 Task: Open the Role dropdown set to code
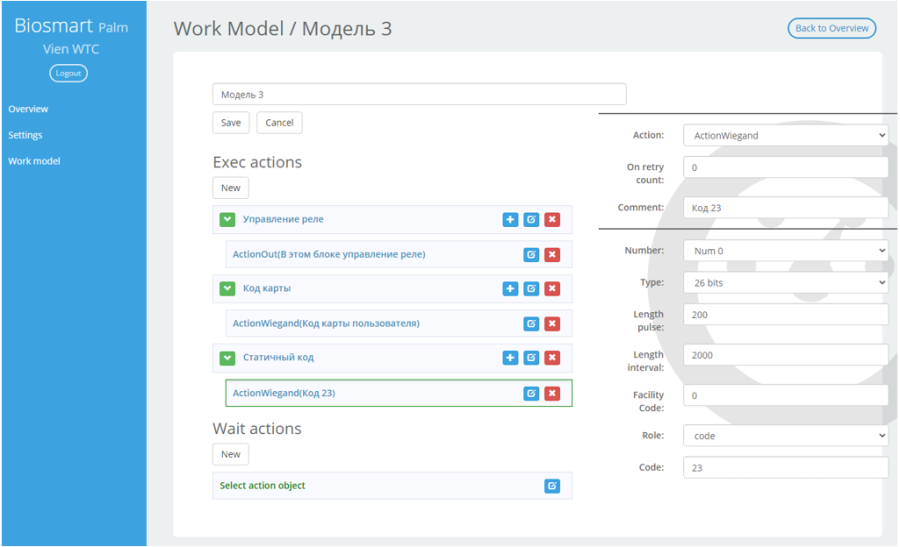tap(785, 436)
